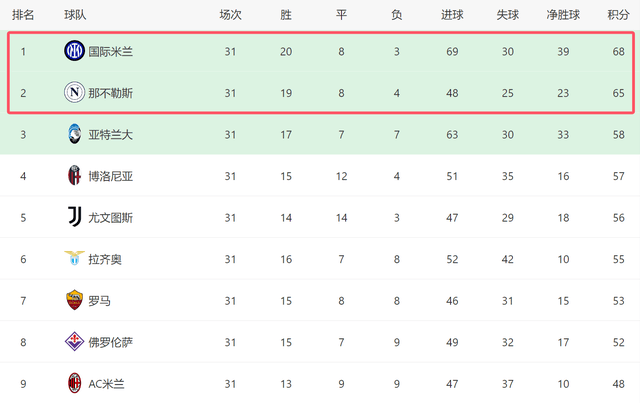Viewport: 640px width, 403px height.
Task: Sort by the 积分 points column header
Action: (618, 15)
